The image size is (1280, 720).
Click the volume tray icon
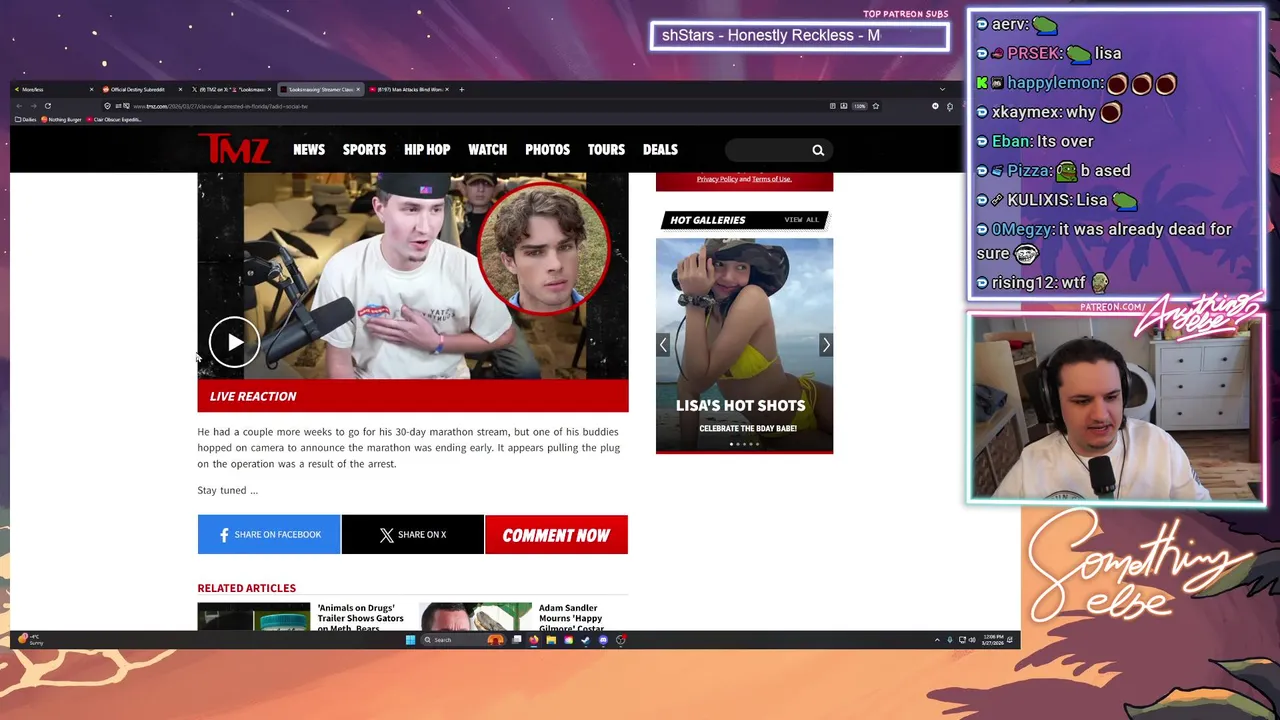pos(972,640)
